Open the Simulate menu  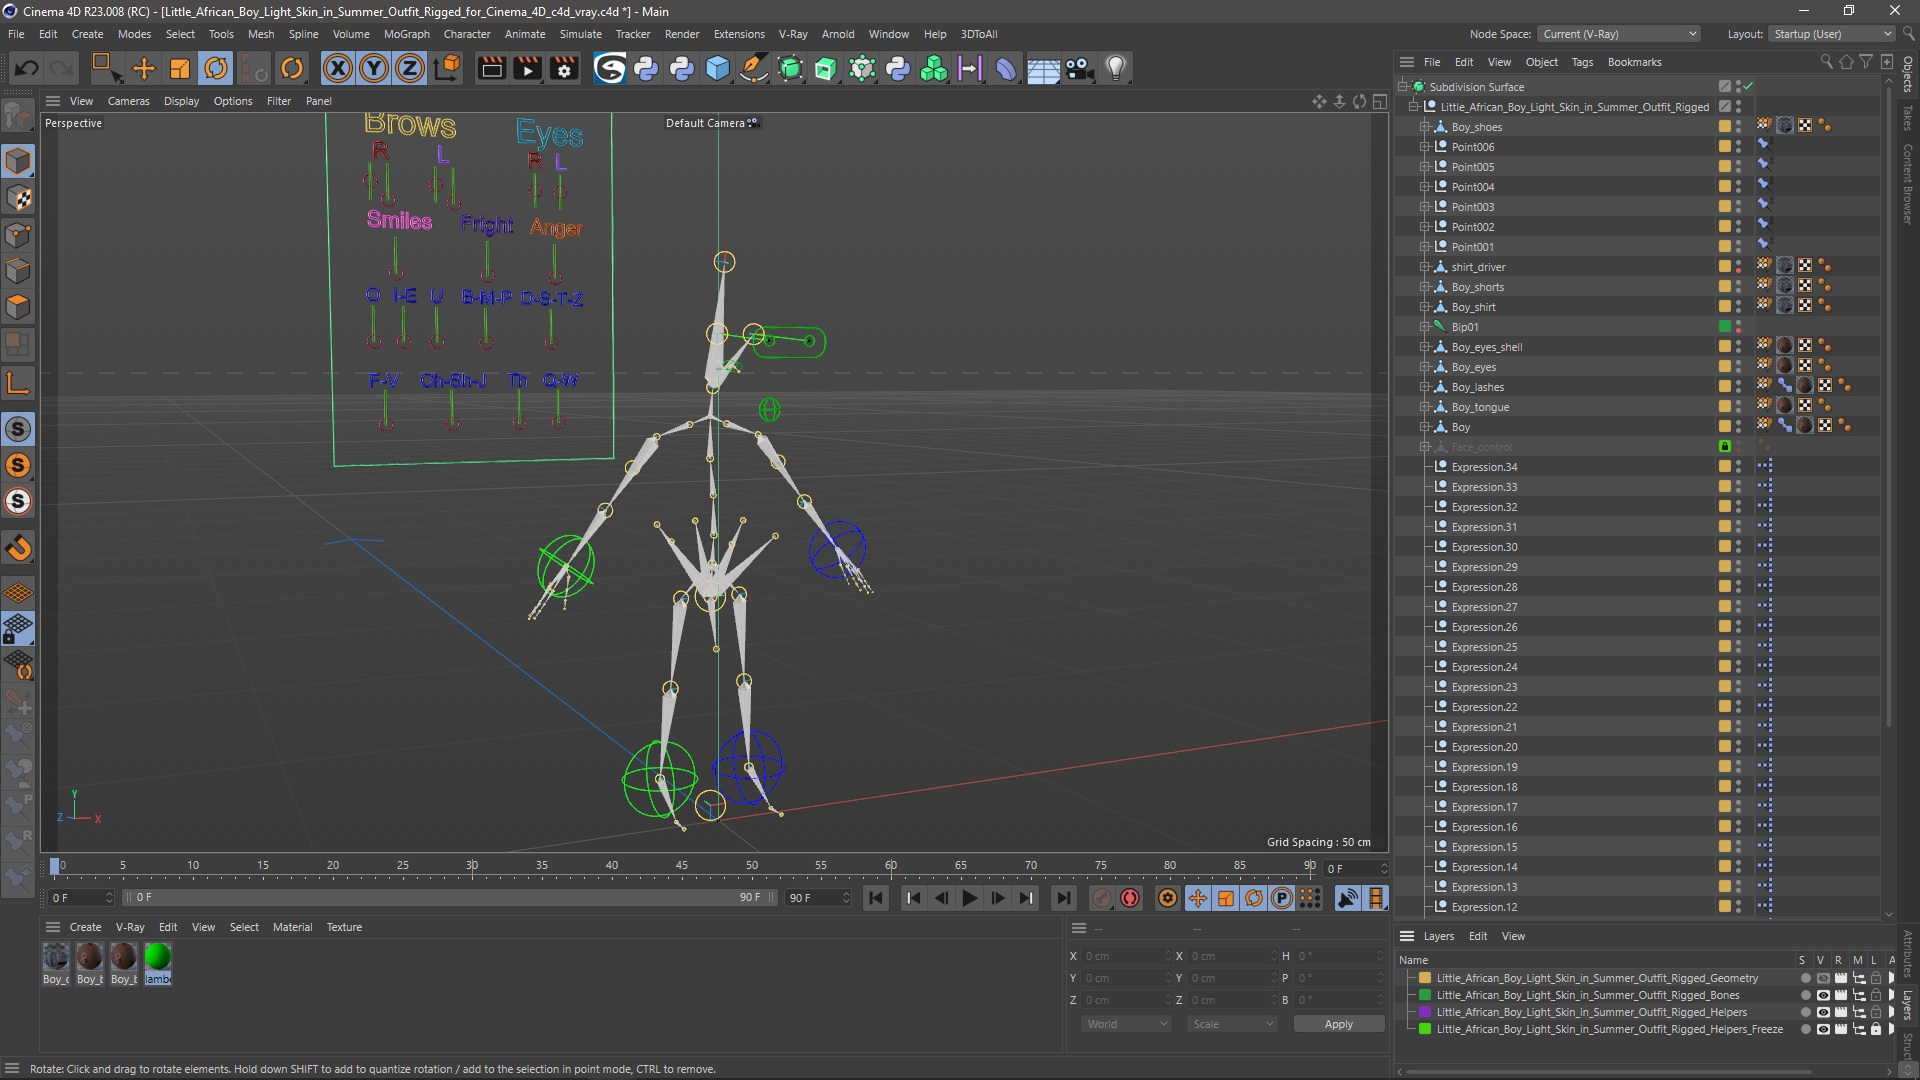(580, 34)
